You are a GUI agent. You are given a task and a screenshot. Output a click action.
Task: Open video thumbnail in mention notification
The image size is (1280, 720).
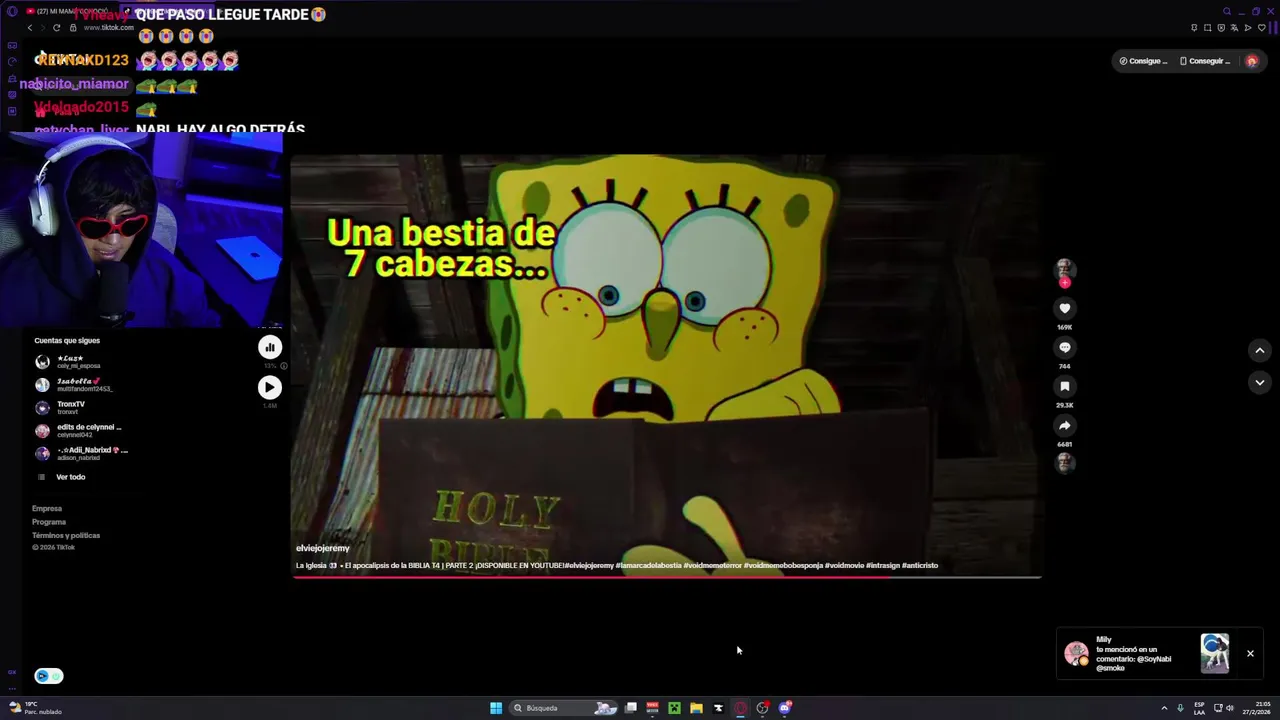tap(1215, 654)
